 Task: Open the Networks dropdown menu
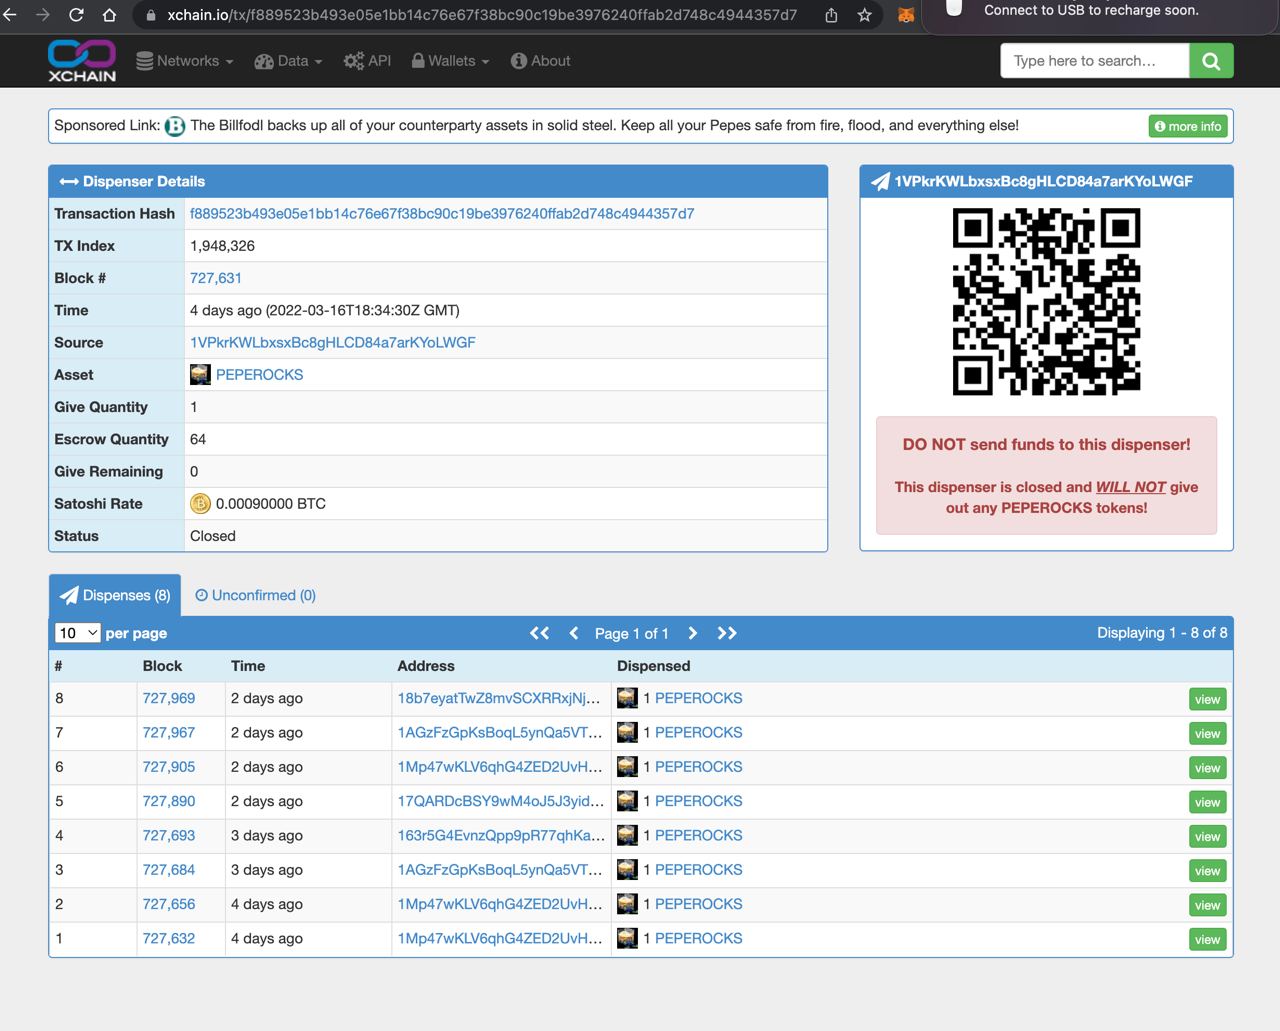tap(184, 61)
